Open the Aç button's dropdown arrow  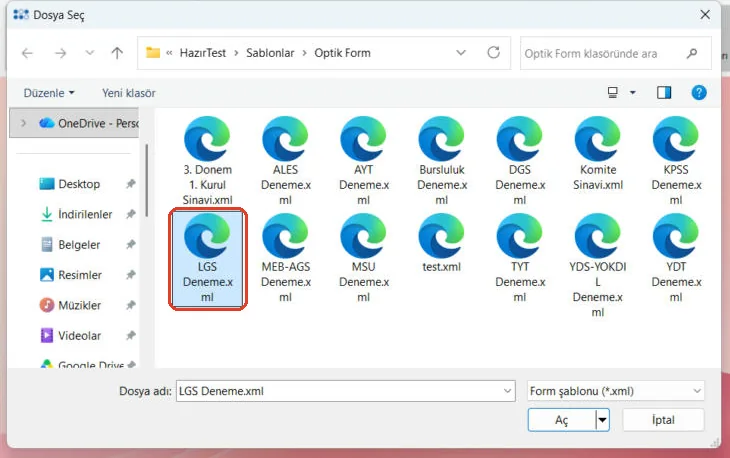tap(602, 420)
